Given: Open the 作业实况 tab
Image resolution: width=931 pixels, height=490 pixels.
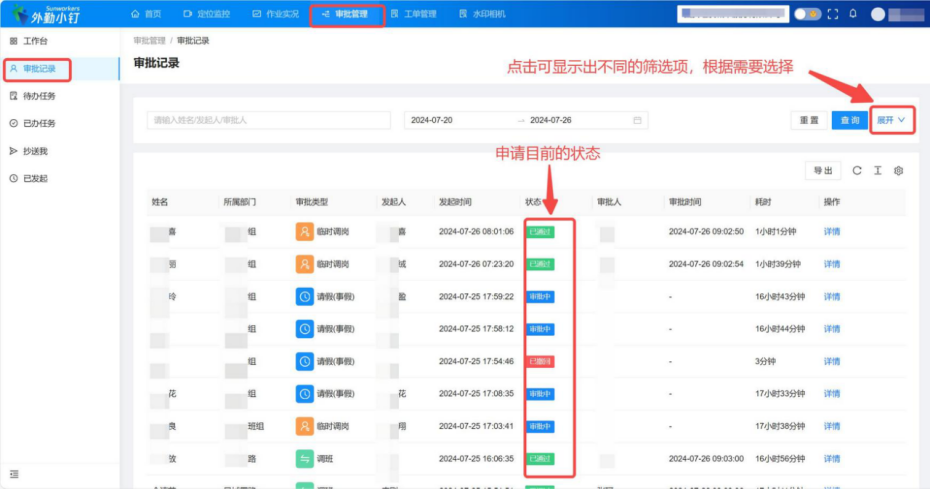Looking at the screenshot, I should click(x=276, y=14).
